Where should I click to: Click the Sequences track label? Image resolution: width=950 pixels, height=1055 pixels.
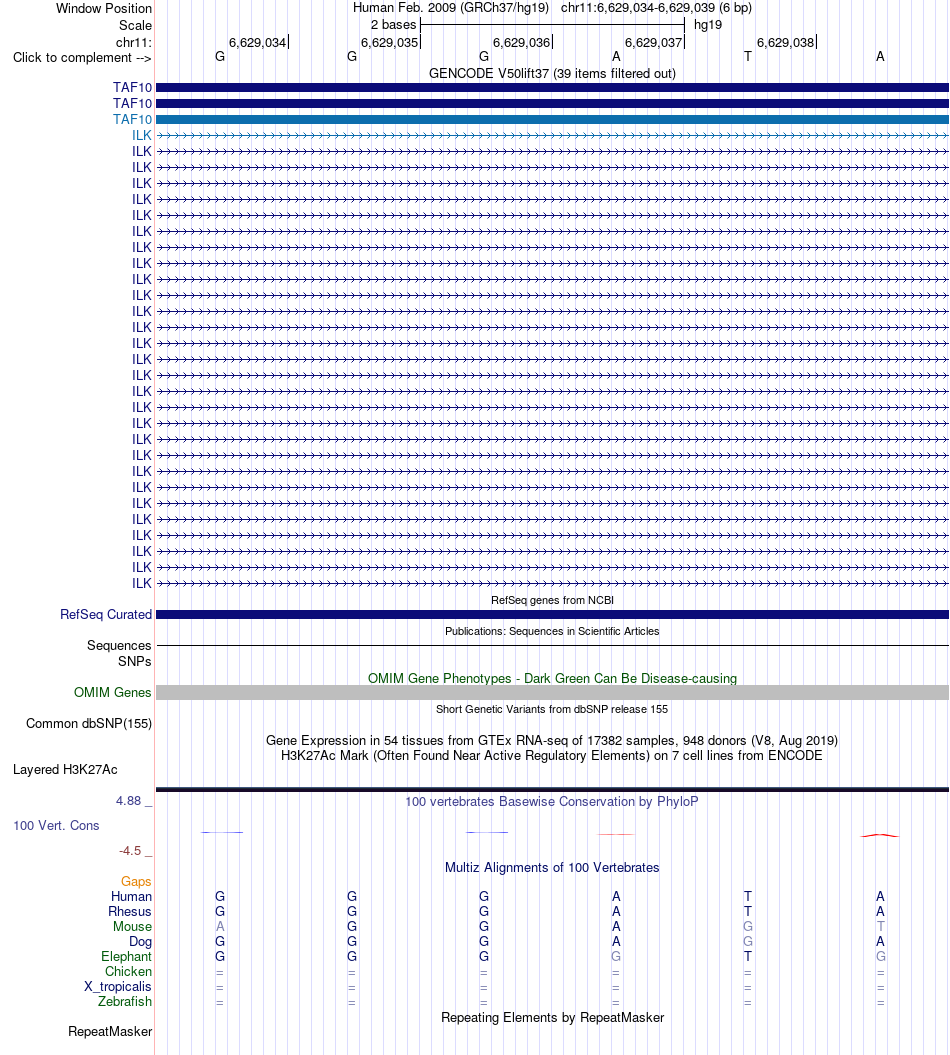pos(119,645)
